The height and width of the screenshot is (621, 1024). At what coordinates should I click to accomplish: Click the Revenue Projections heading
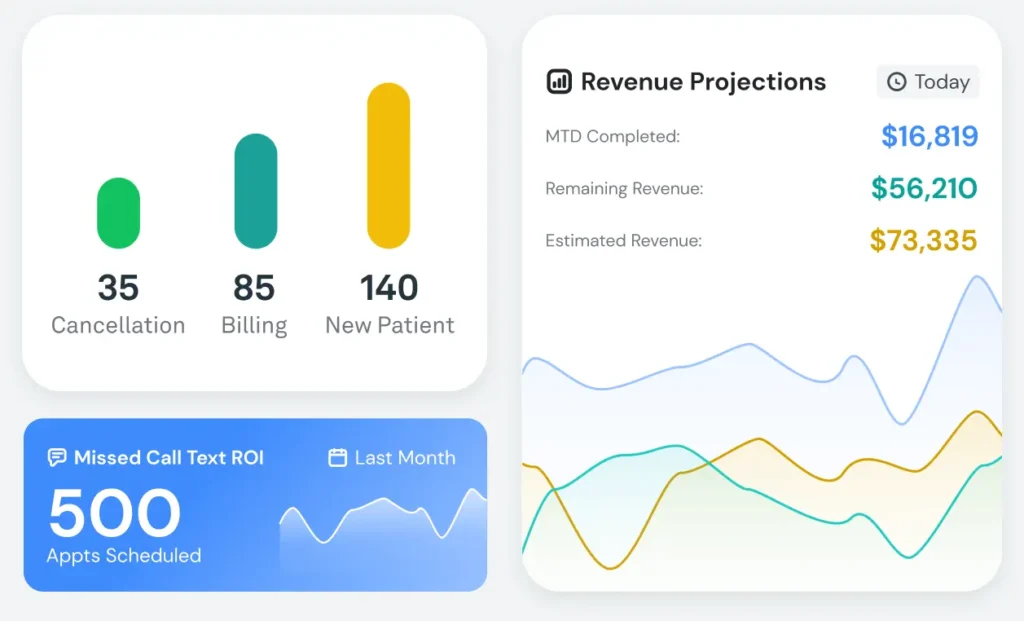(x=703, y=82)
